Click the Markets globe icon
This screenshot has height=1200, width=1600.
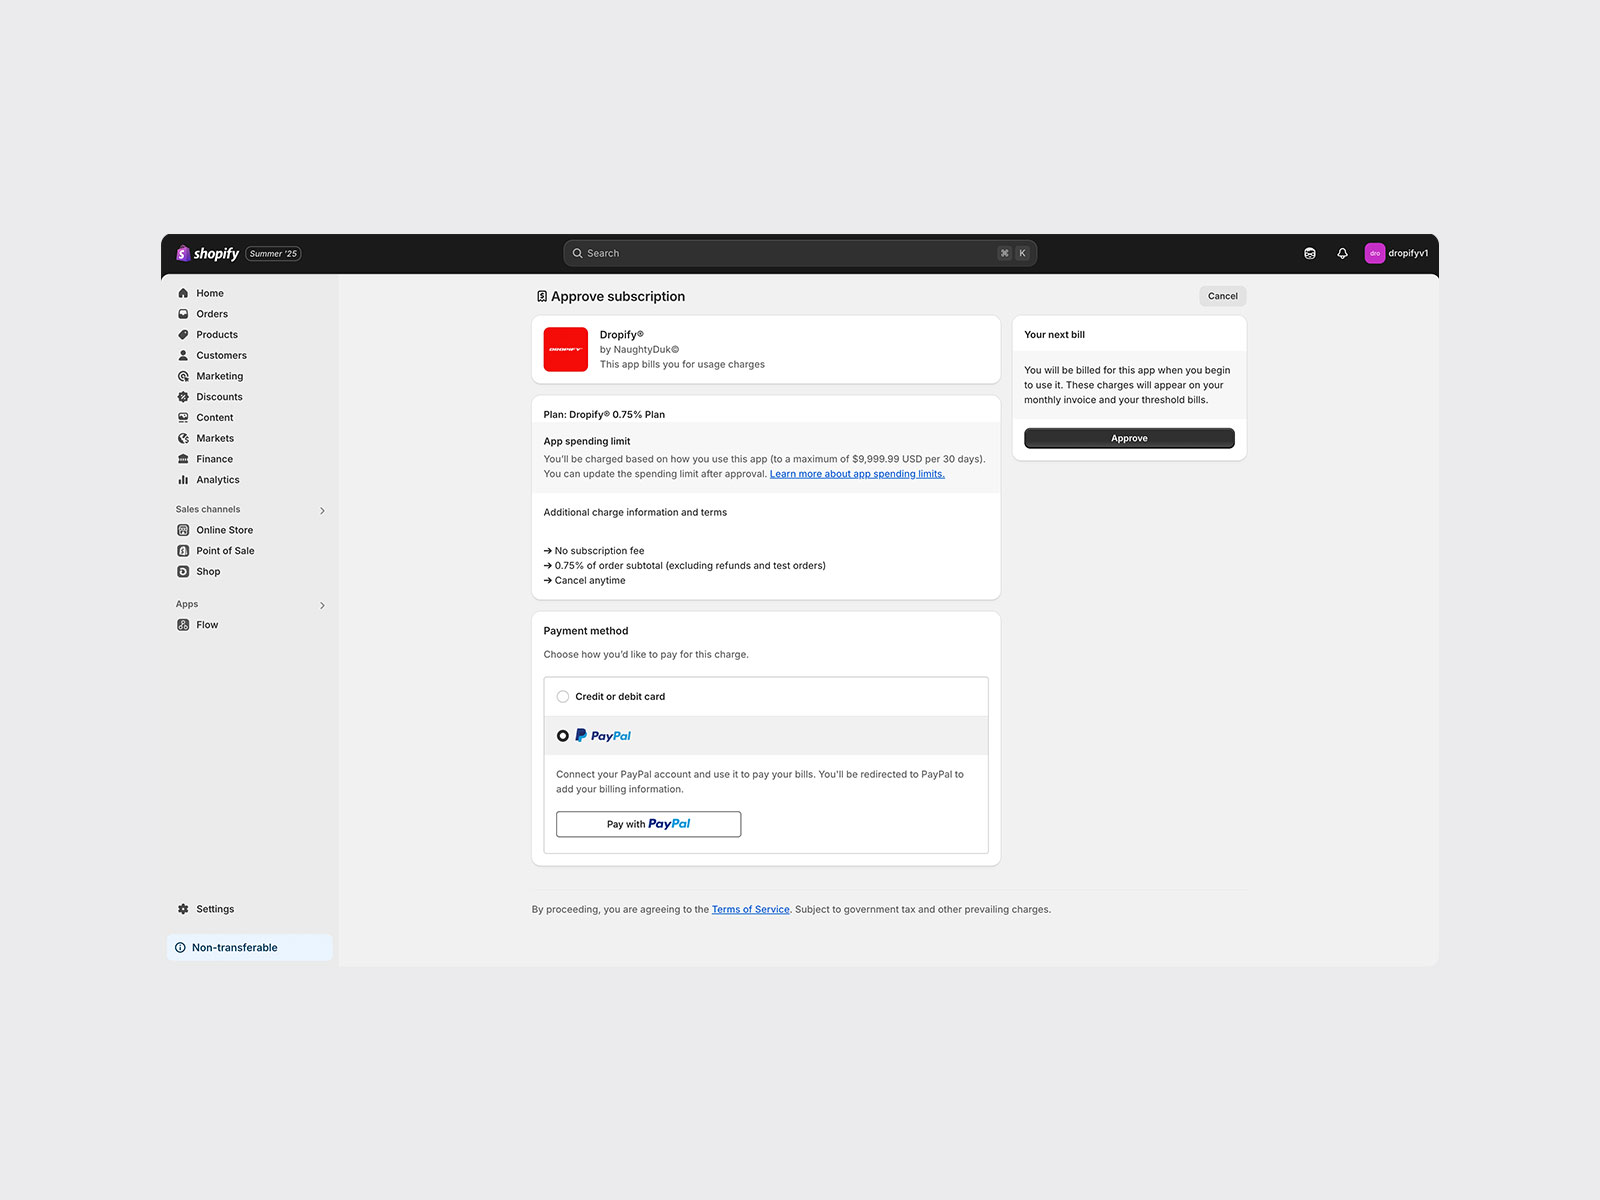pos(183,438)
